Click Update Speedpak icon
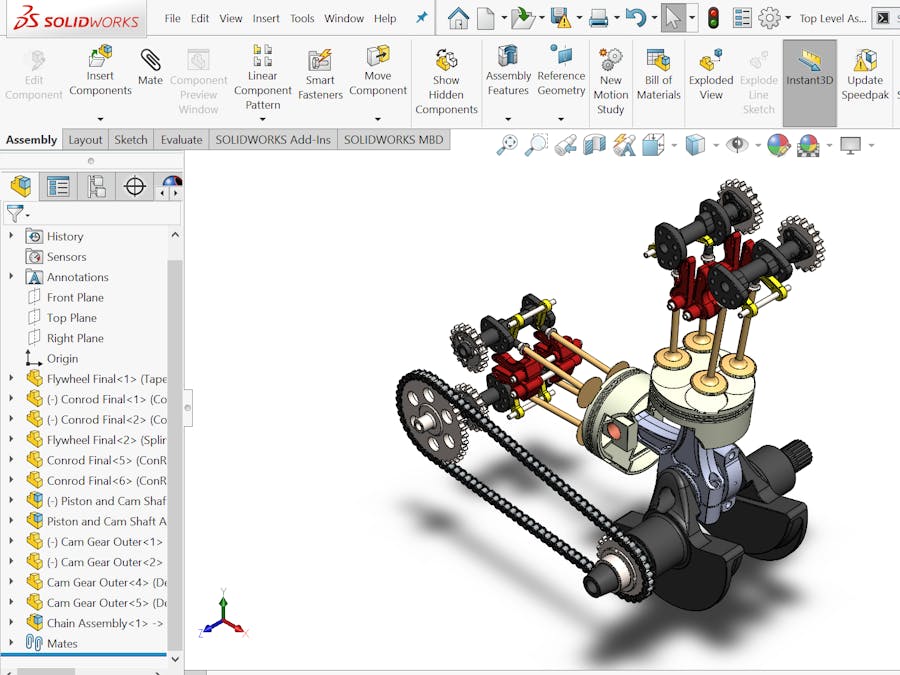 [865, 68]
